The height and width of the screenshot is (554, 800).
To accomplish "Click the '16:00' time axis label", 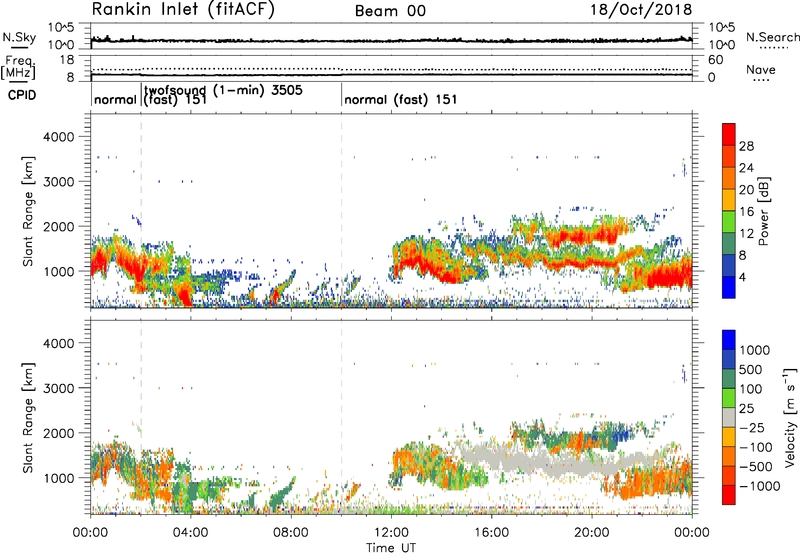I will [x=491, y=533].
